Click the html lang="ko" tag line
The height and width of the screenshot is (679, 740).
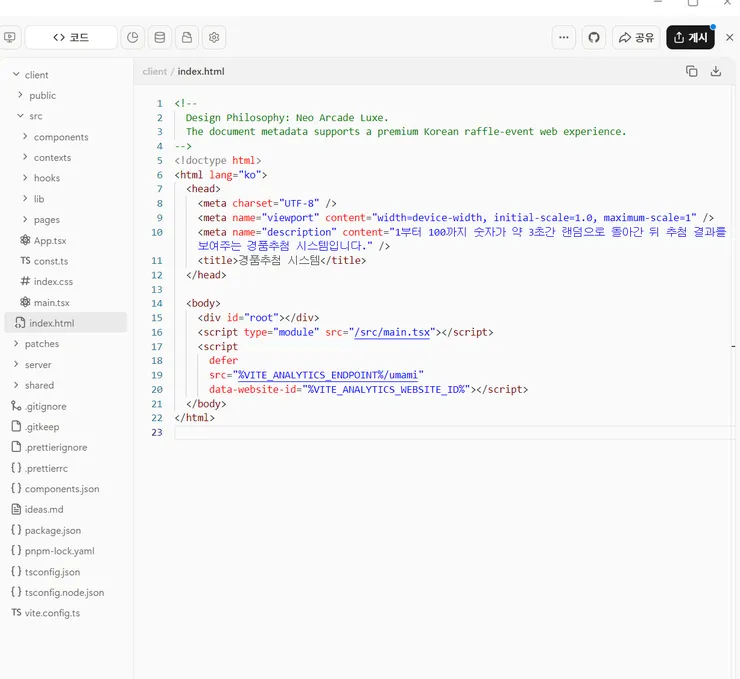pos(220,175)
